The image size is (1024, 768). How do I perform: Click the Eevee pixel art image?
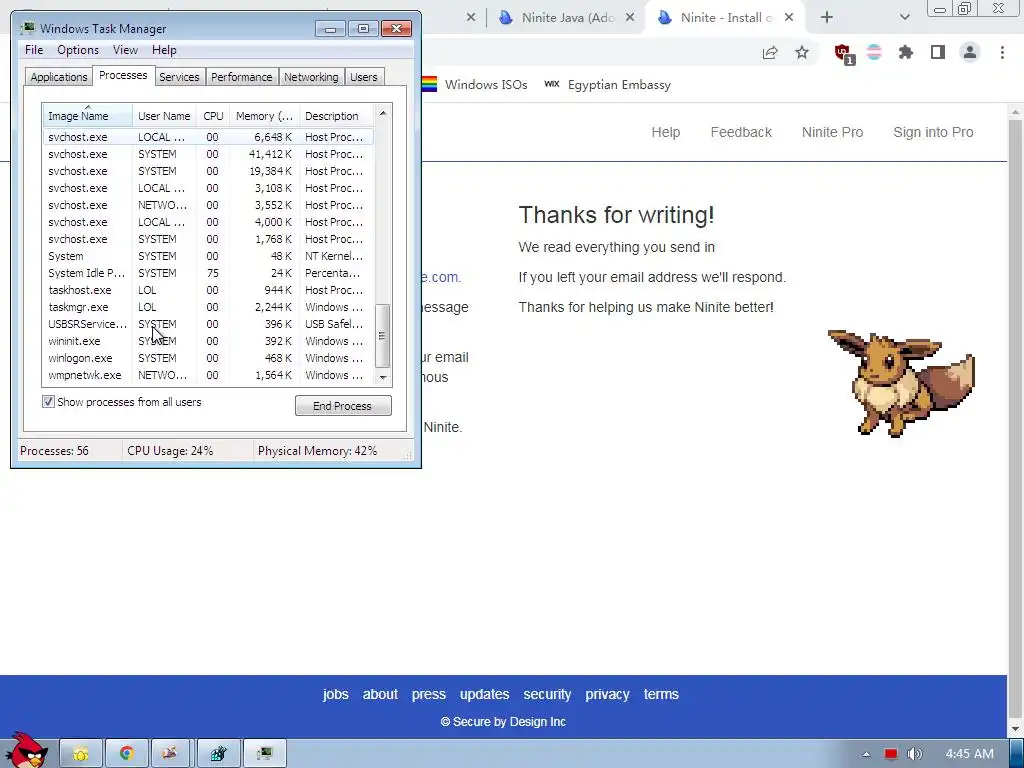901,383
